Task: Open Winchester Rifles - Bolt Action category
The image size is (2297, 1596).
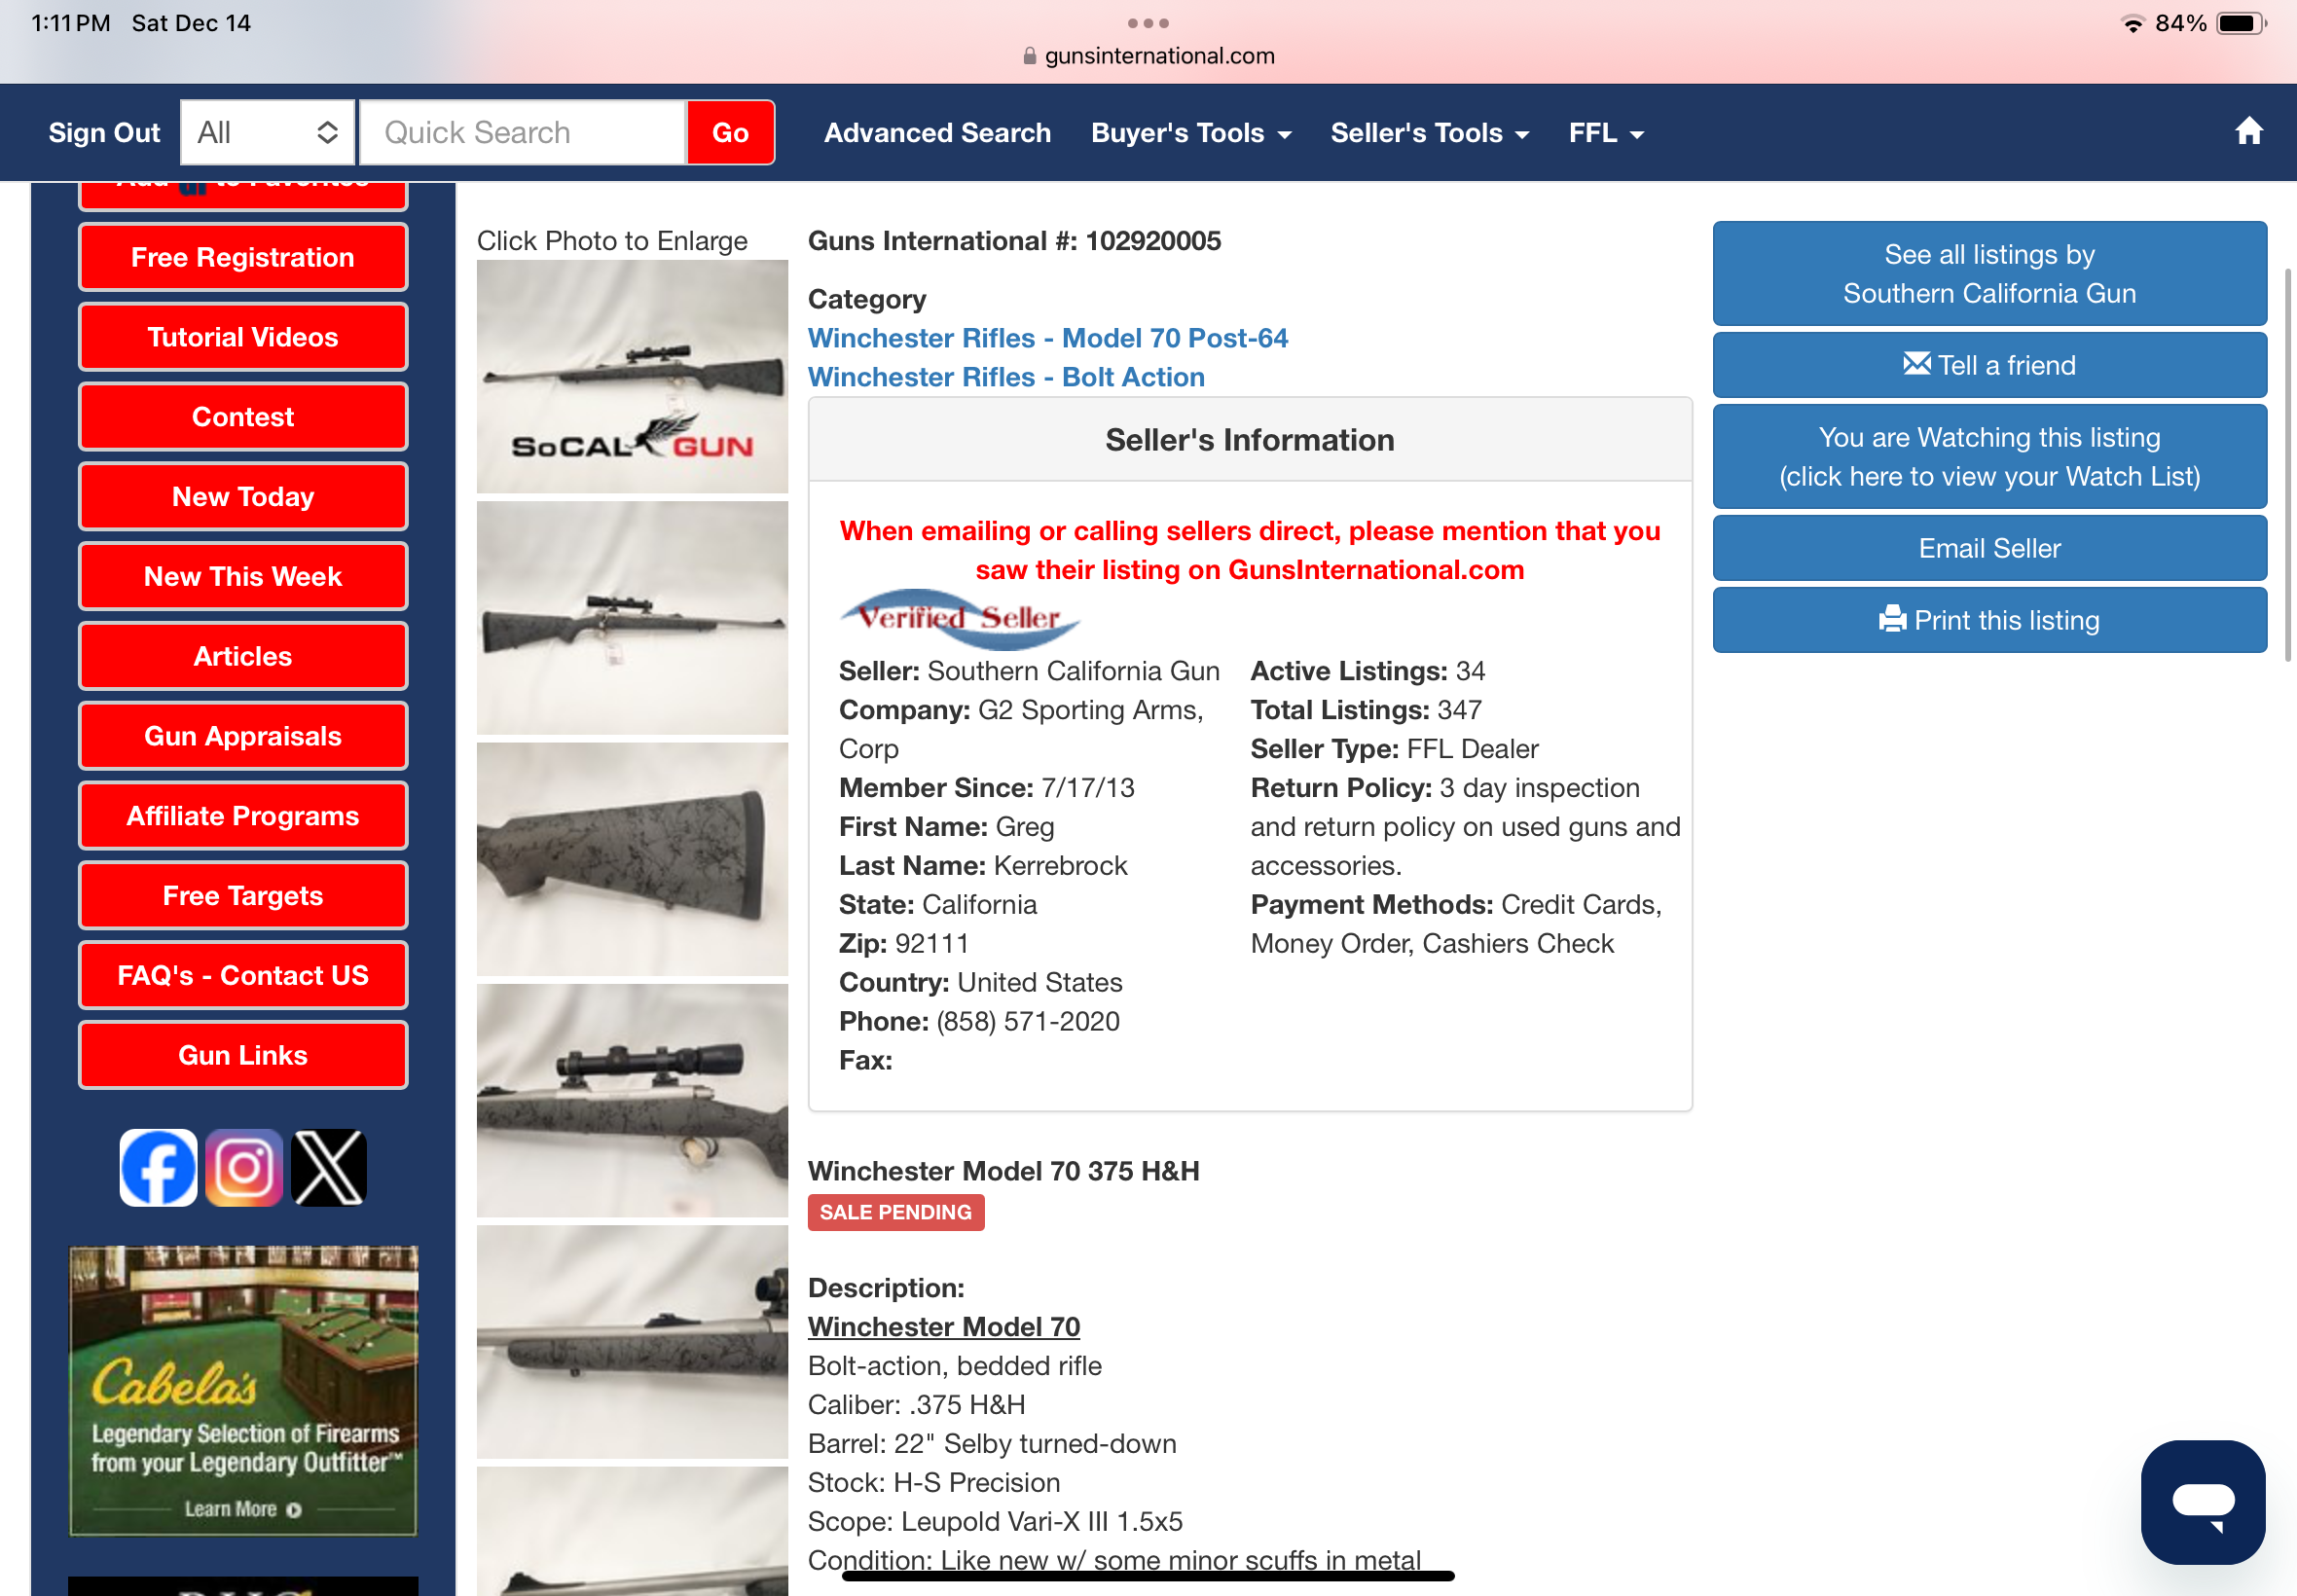Action: point(1006,377)
